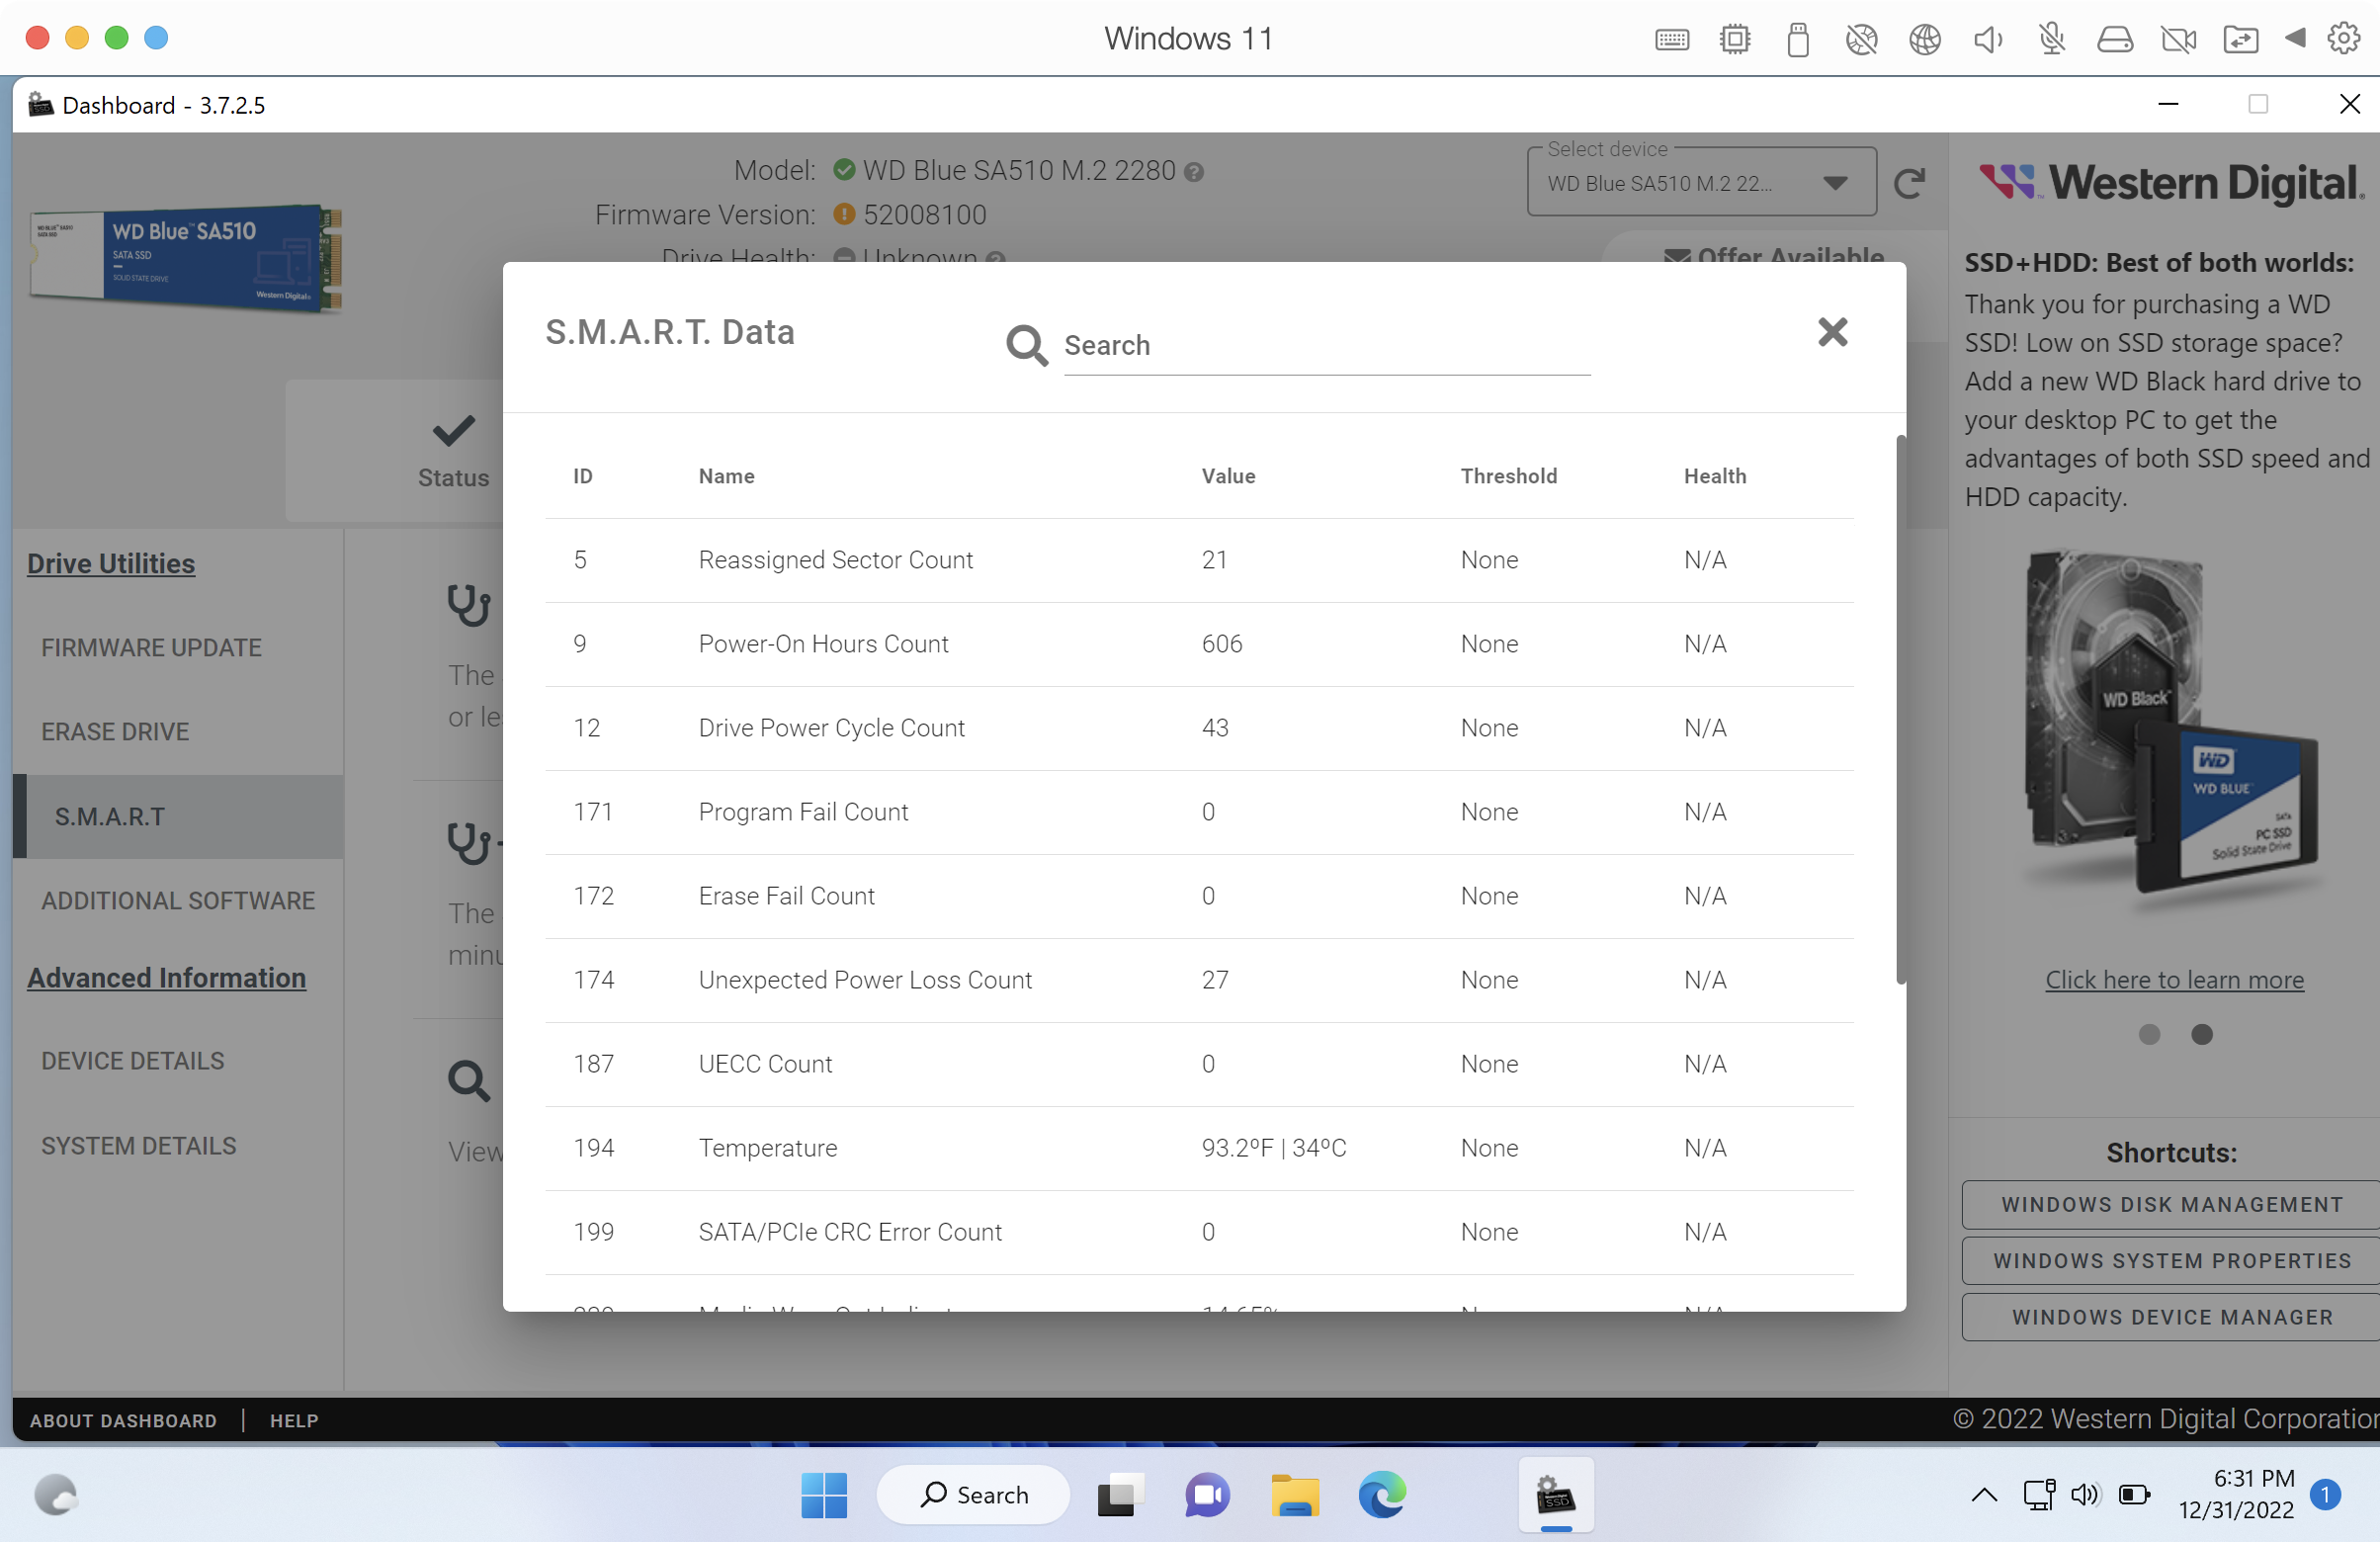The image size is (2380, 1542).
Task: Click WINDOWS DISK MANAGEMENT shortcut
Action: [2171, 1205]
